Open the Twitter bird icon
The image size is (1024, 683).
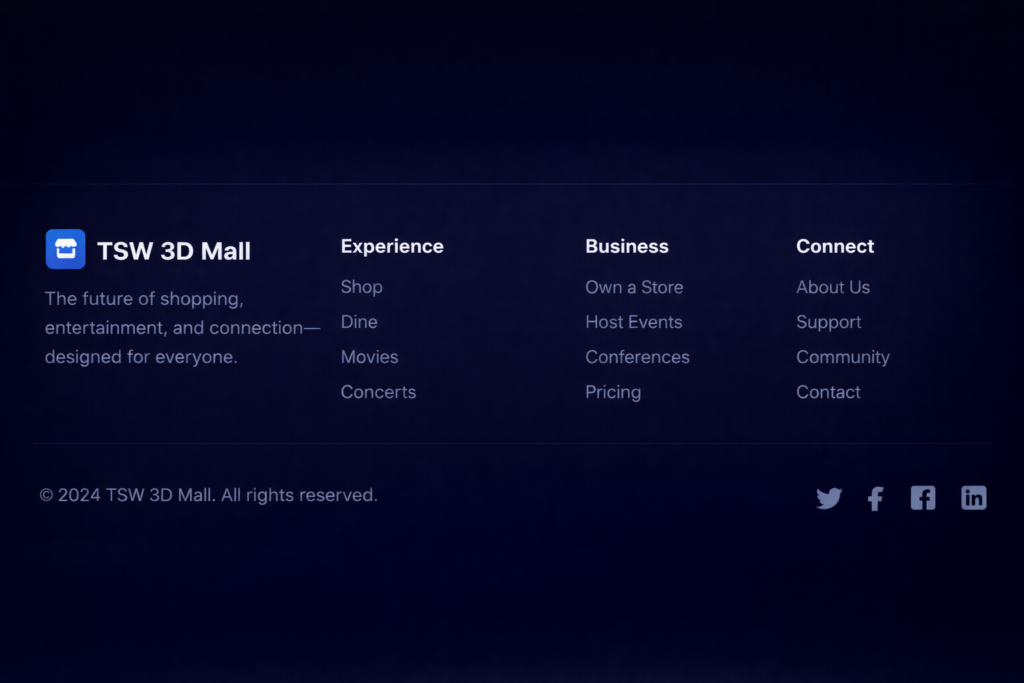829,498
